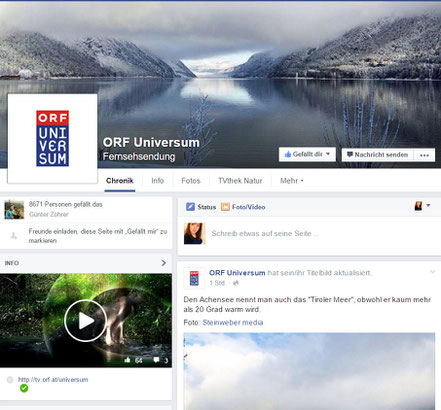Invite friends via Freunde einladen link
The height and width of the screenshot is (410, 441).
(x=98, y=236)
